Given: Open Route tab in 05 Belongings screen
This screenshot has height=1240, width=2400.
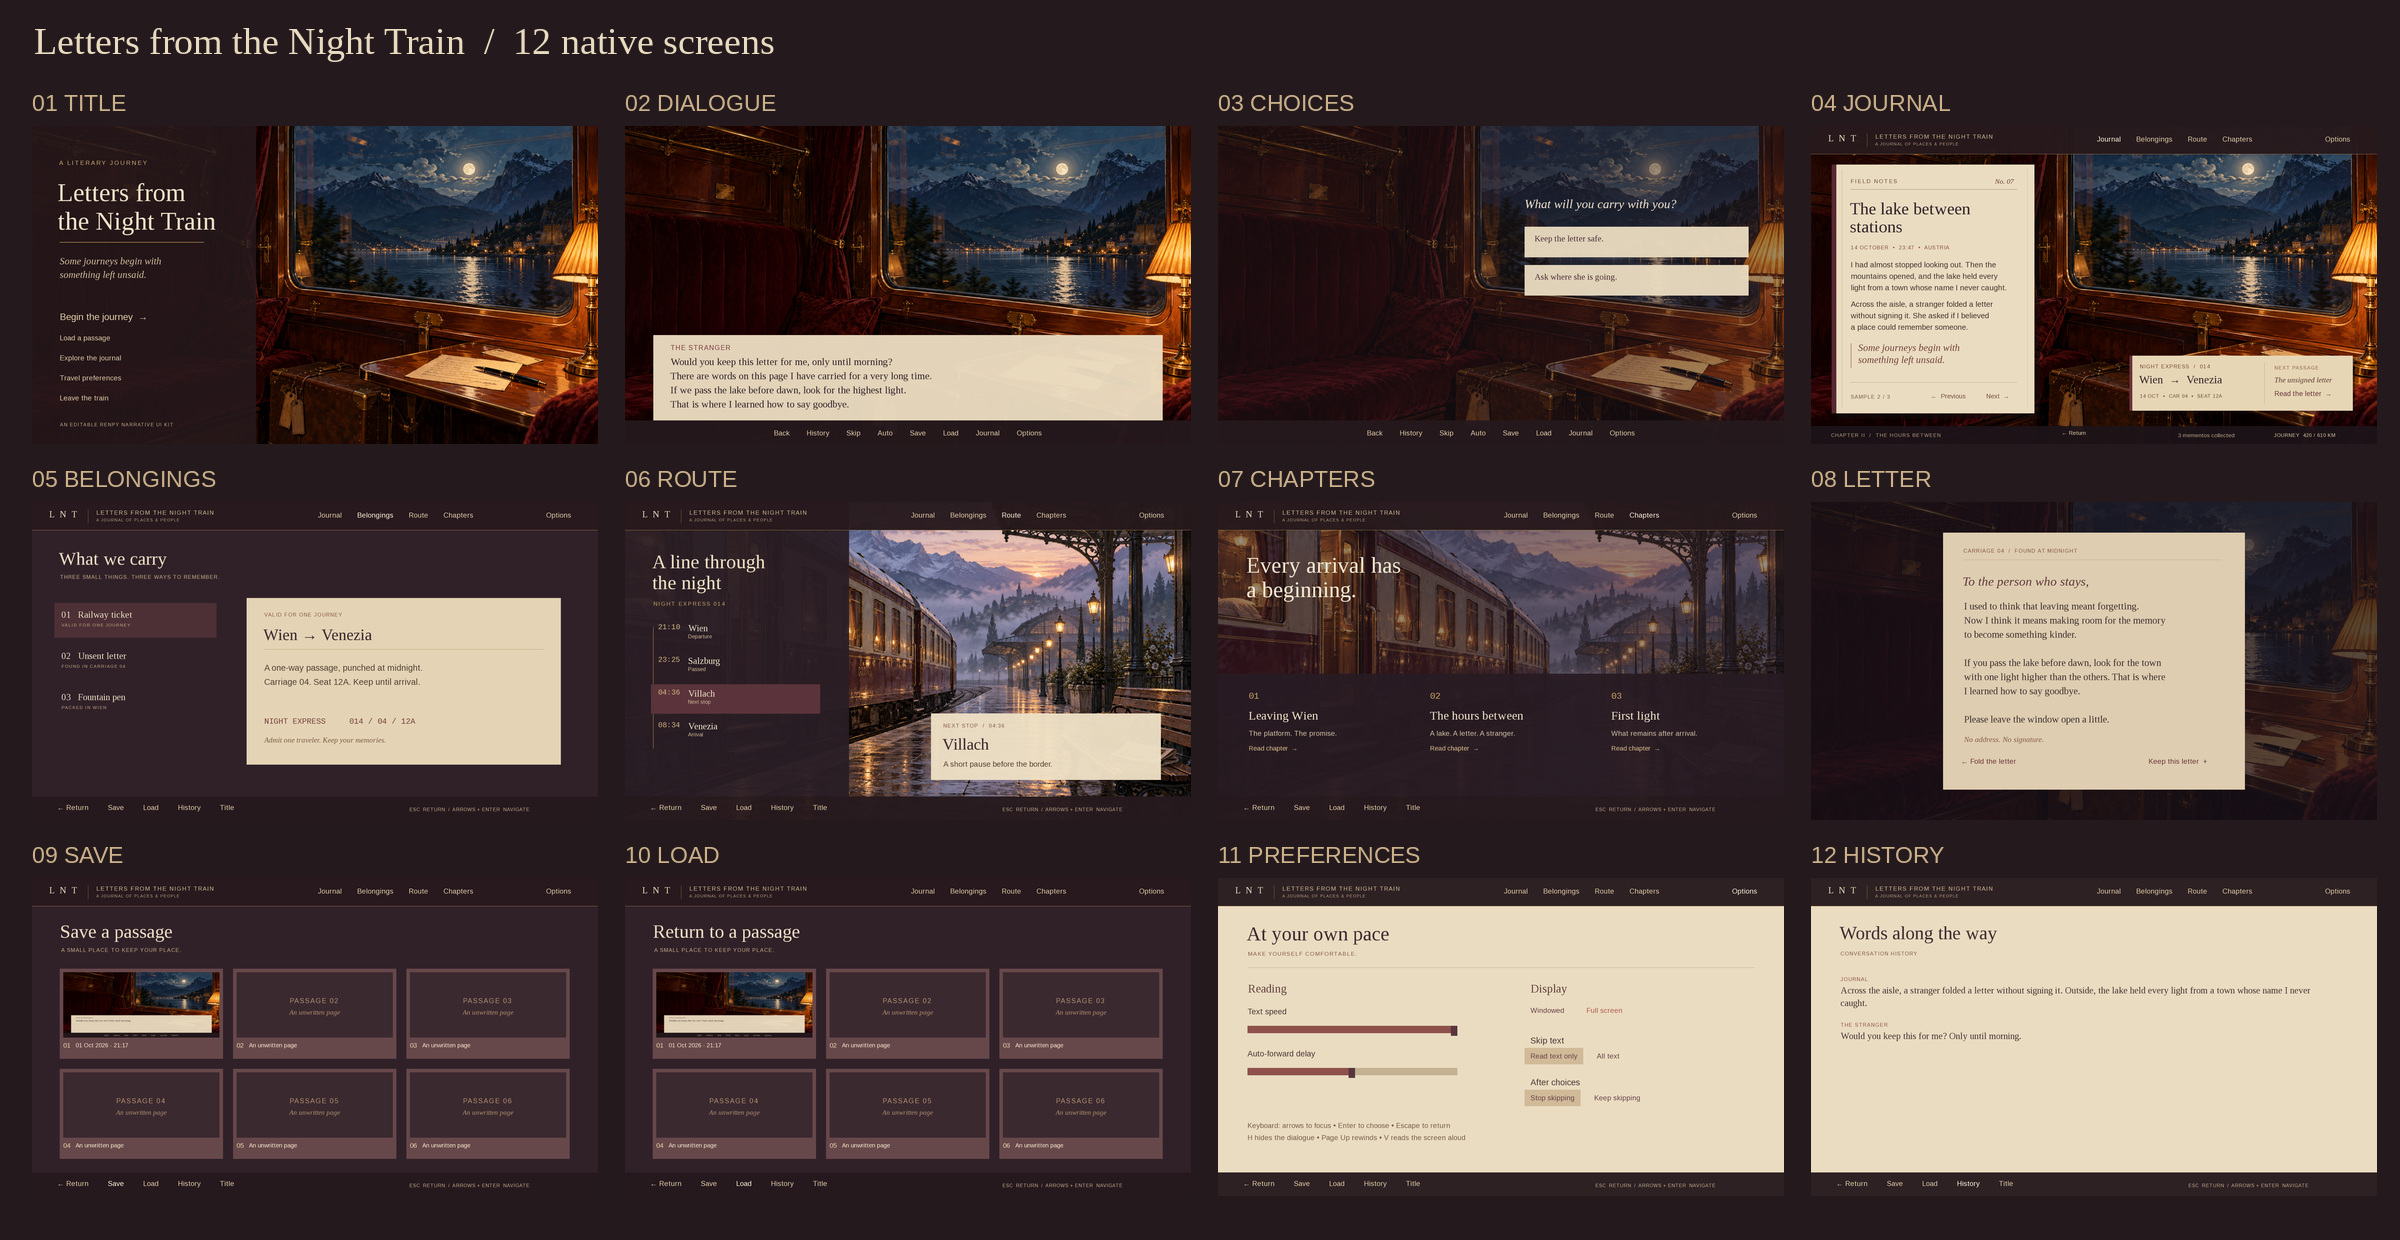Looking at the screenshot, I should (x=418, y=515).
